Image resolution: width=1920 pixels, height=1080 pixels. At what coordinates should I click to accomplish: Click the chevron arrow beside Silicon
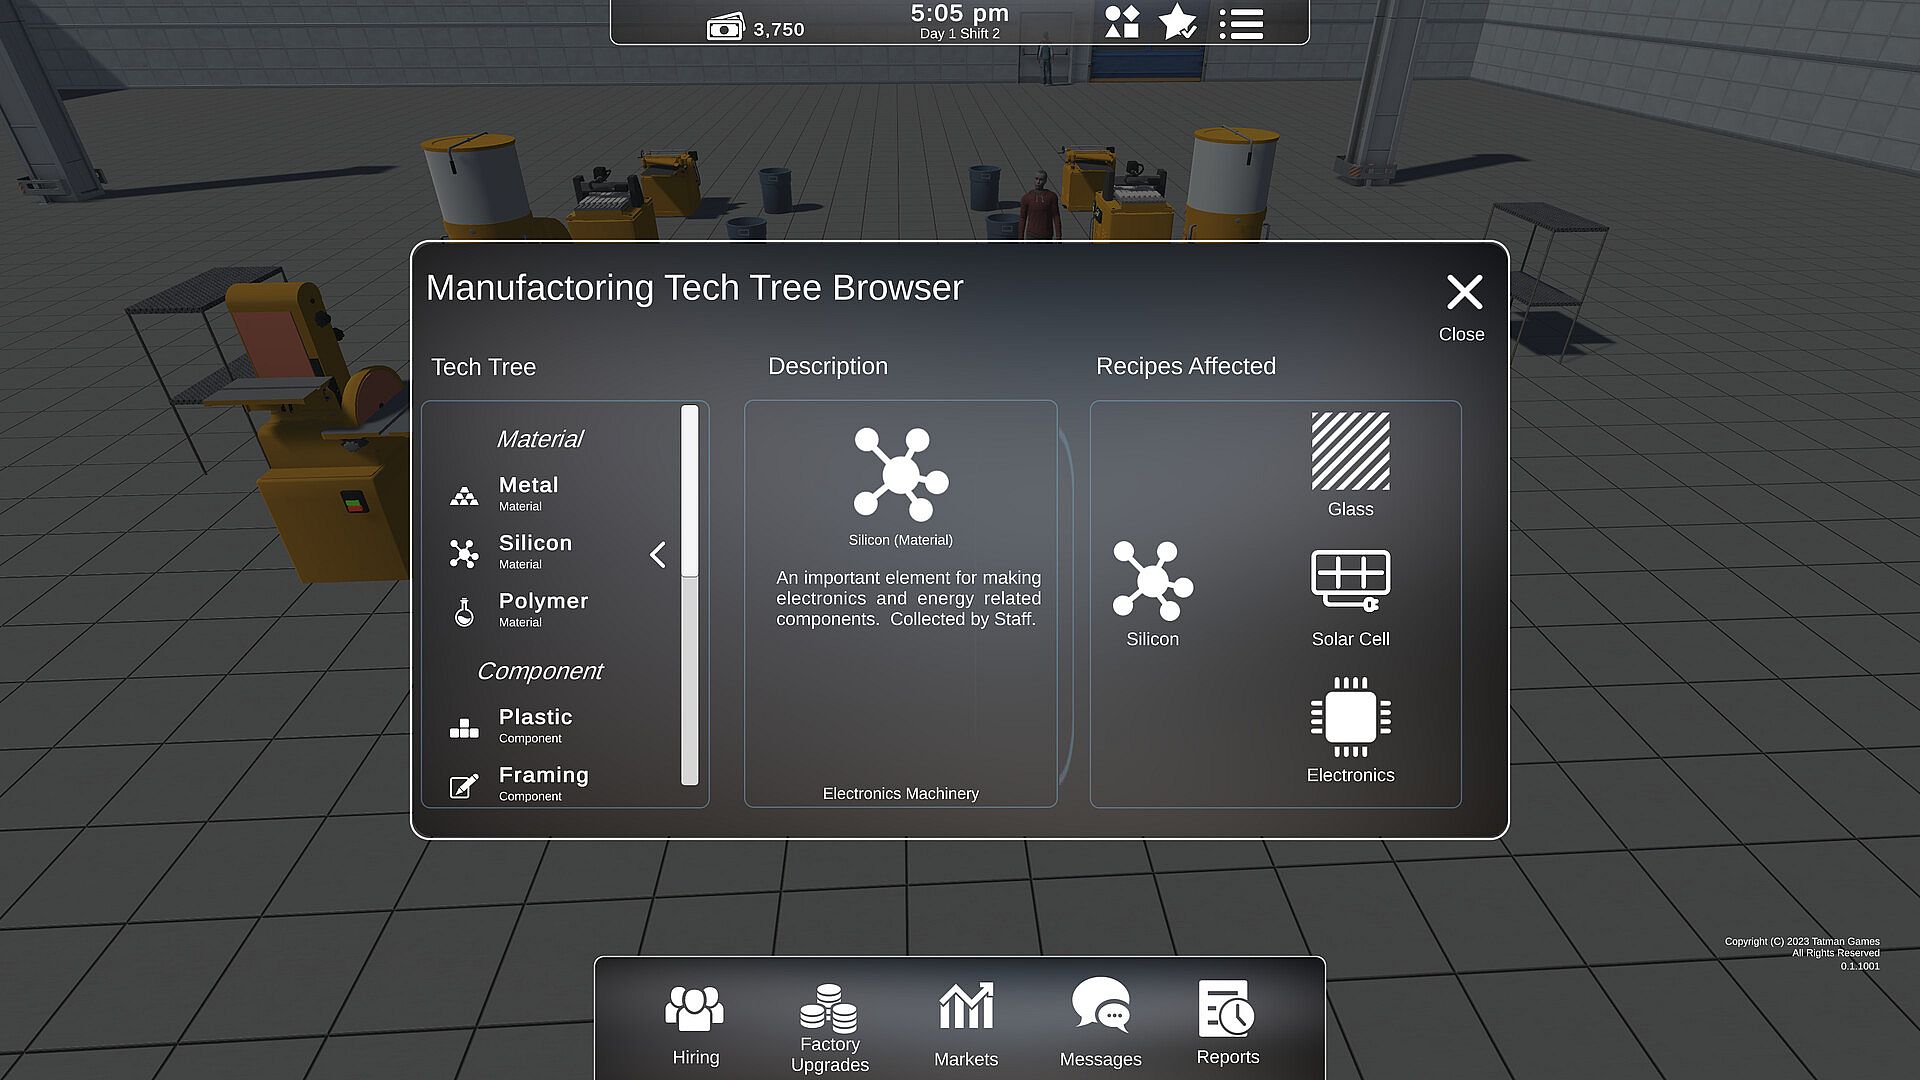point(658,555)
